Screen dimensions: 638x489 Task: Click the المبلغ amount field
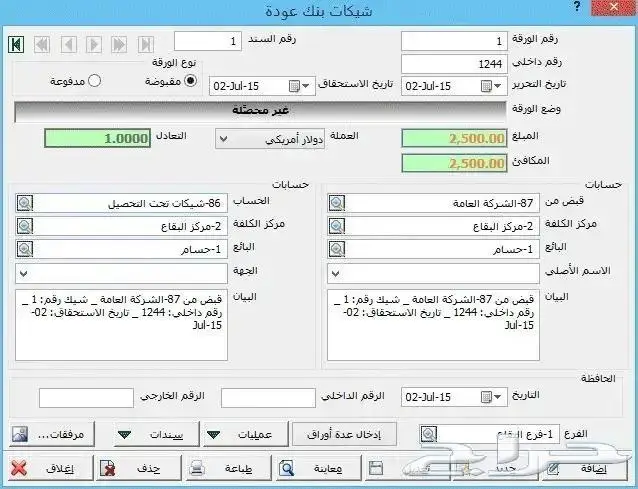[454, 138]
